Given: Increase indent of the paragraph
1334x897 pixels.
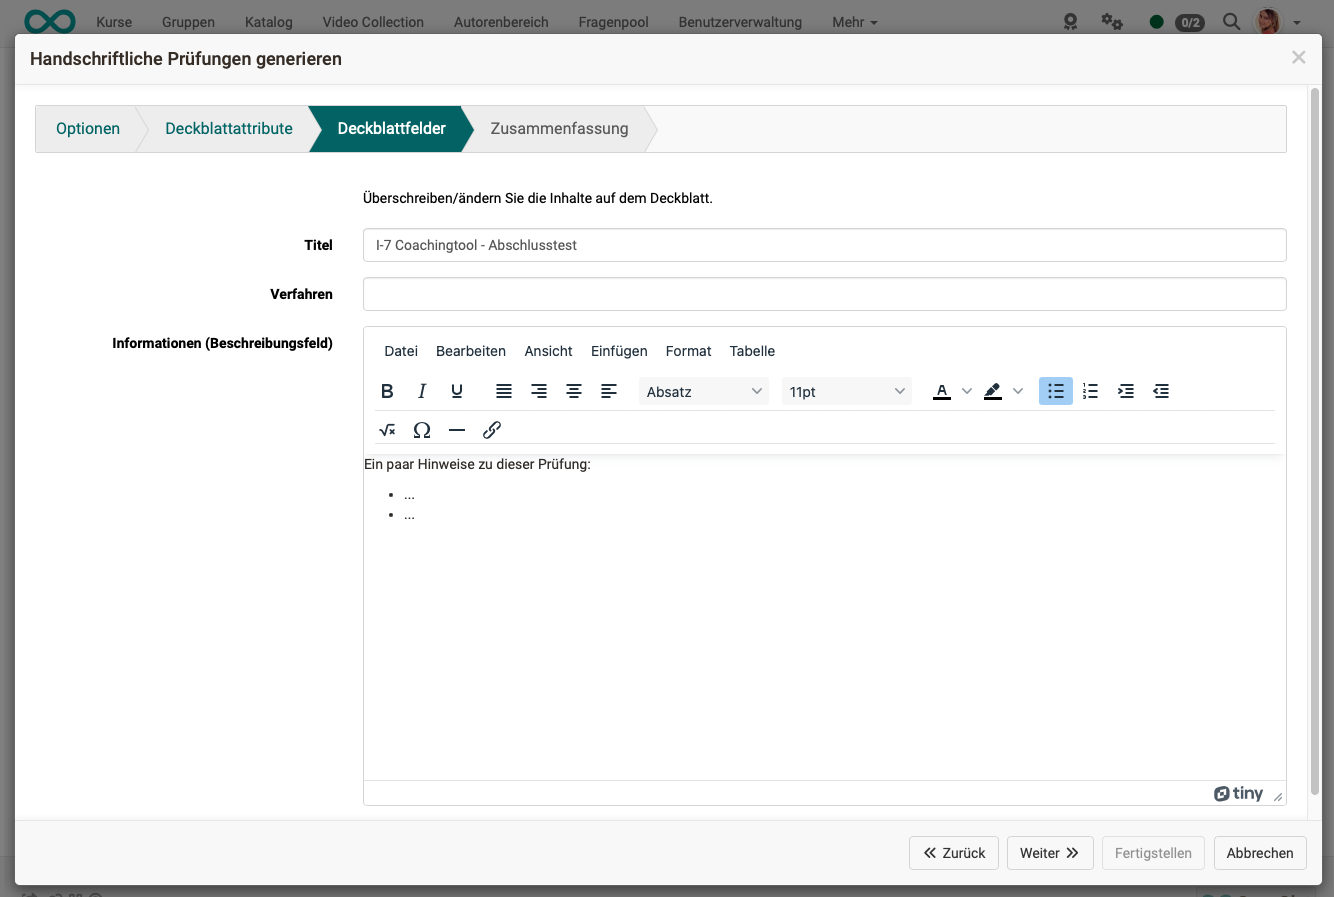Looking at the screenshot, I should pos(1125,391).
